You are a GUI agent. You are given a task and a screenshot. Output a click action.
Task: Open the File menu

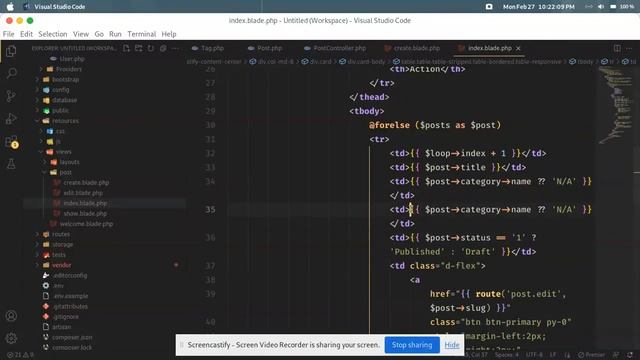(x=9, y=34)
